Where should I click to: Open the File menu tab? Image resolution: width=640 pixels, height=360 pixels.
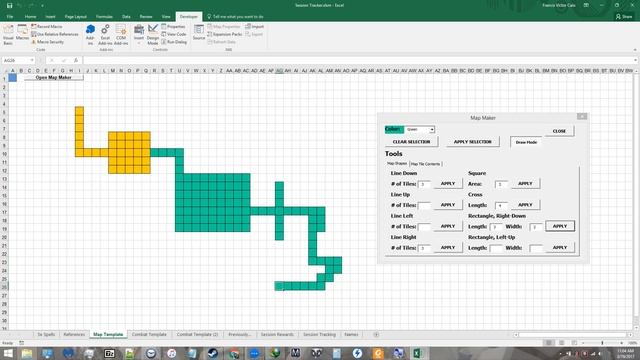pyautogui.click(x=10, y=17)
